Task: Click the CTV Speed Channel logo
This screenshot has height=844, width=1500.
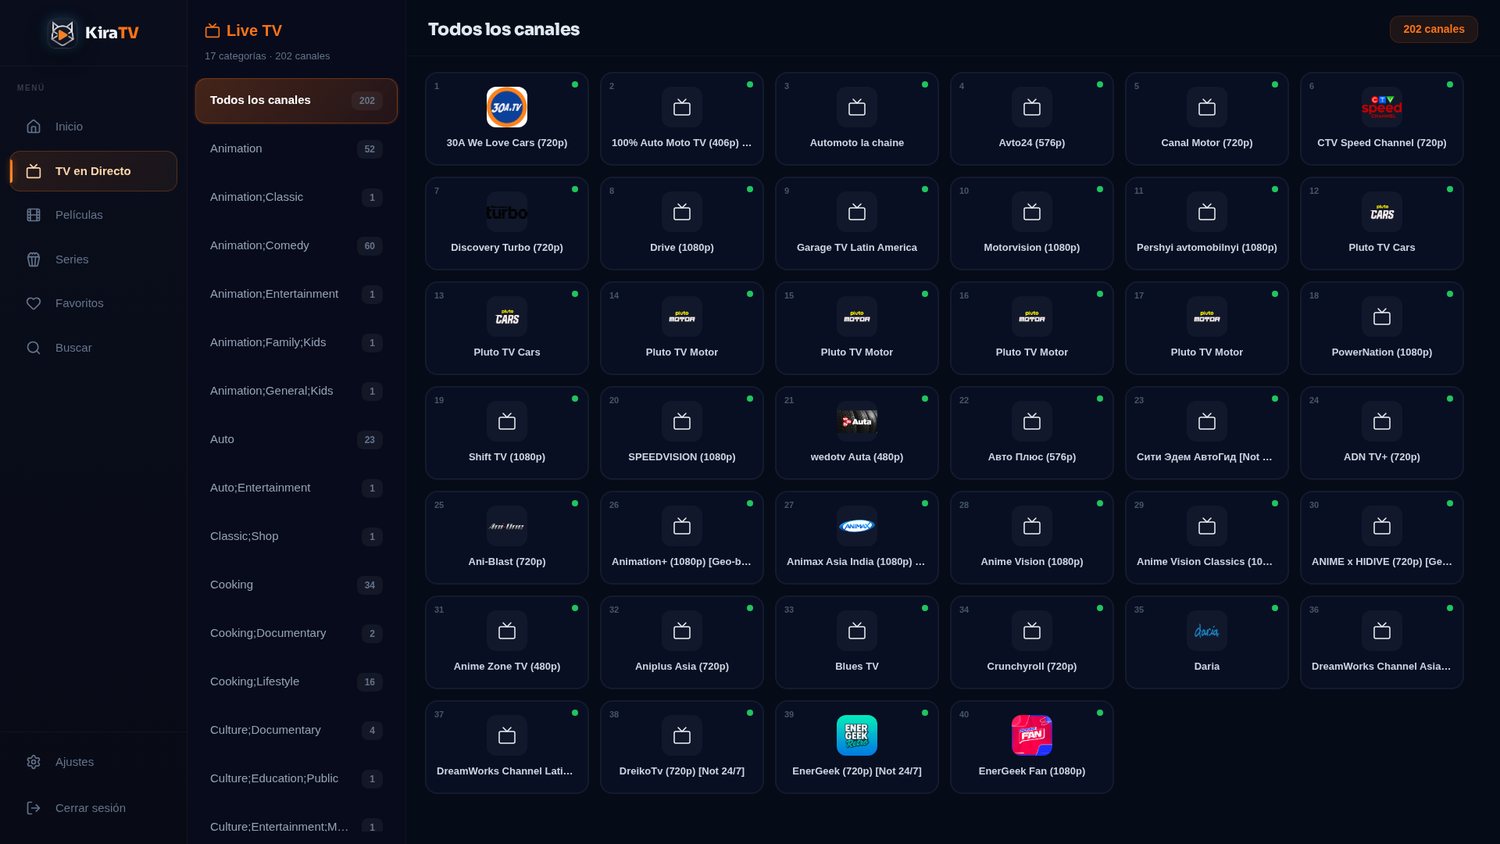Action: (x=1382, y=107)
